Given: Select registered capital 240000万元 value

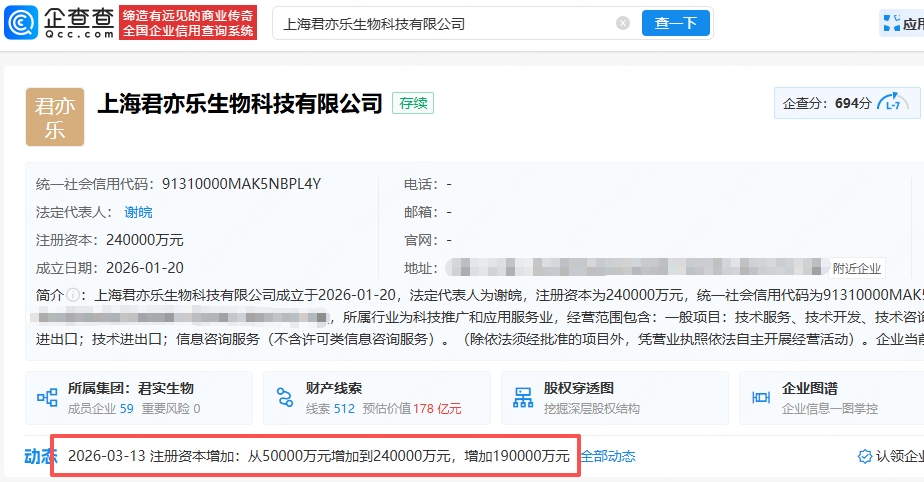Looking at the screenshot, I should tap(145, 240).
